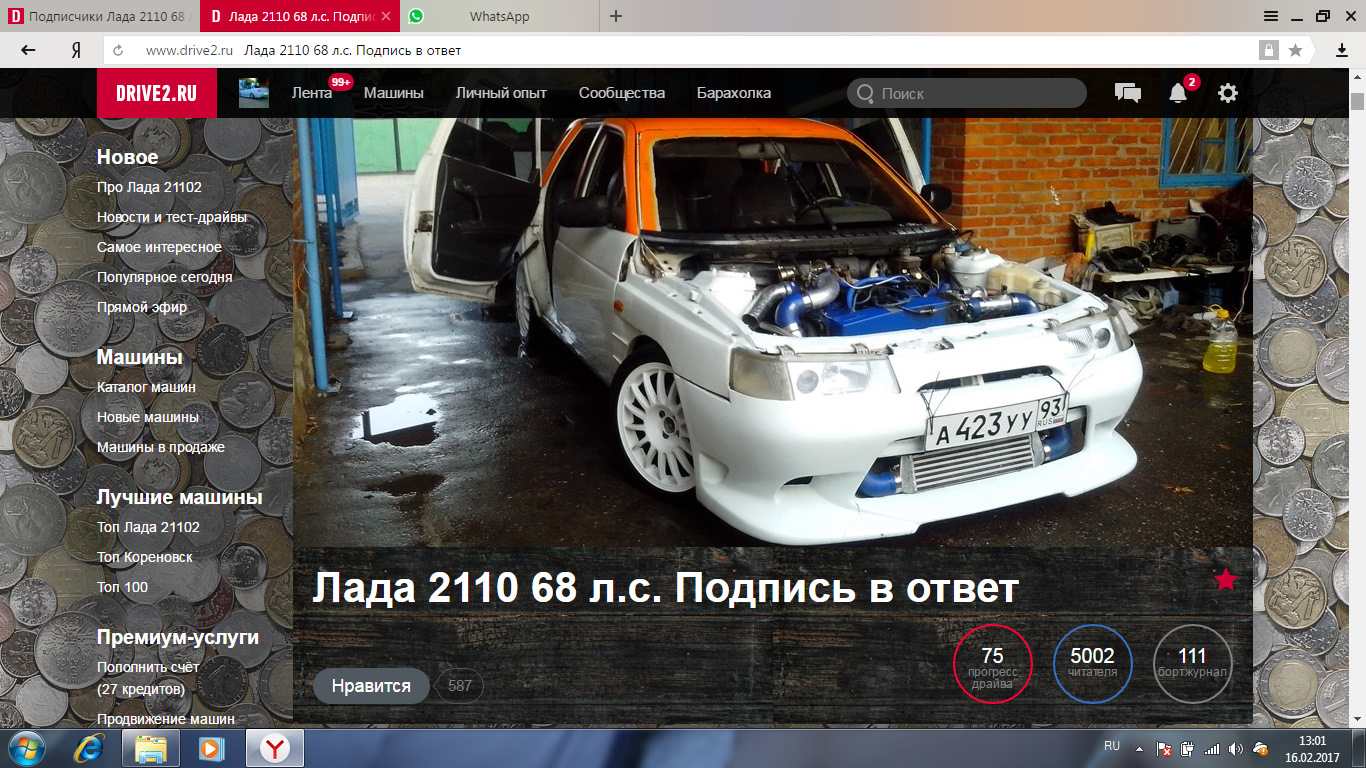Open the Про Лада 21102 link
Screen dimensions: 1366x768
point(149,187)
